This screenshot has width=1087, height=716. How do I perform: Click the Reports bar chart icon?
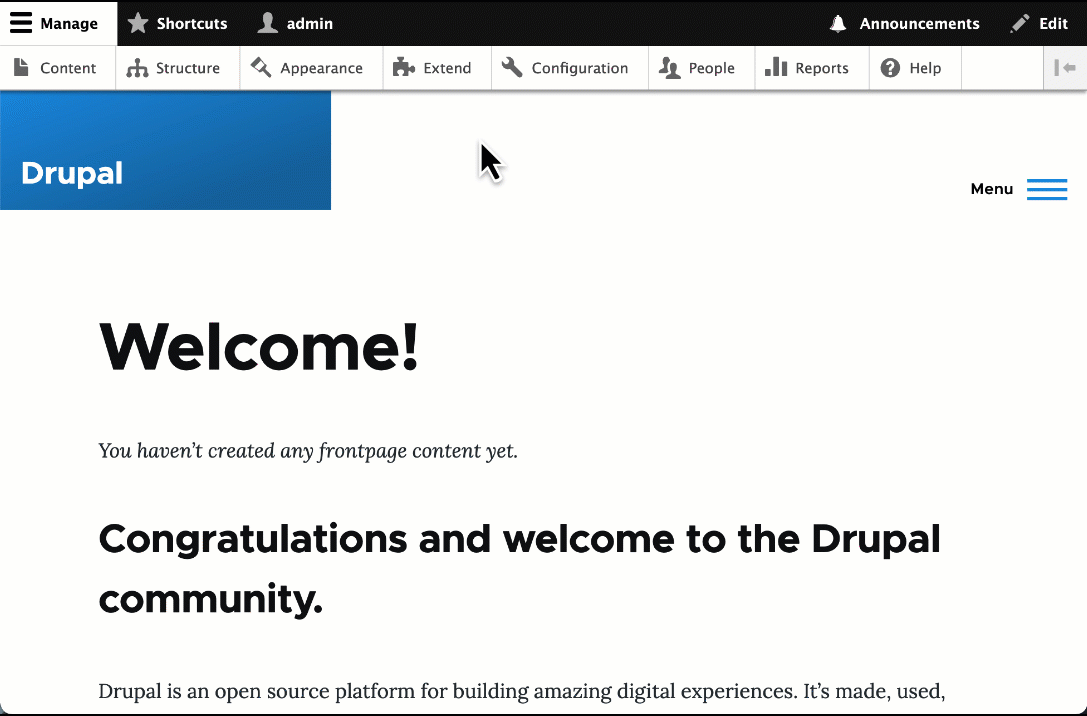click(x=776, y=67)
